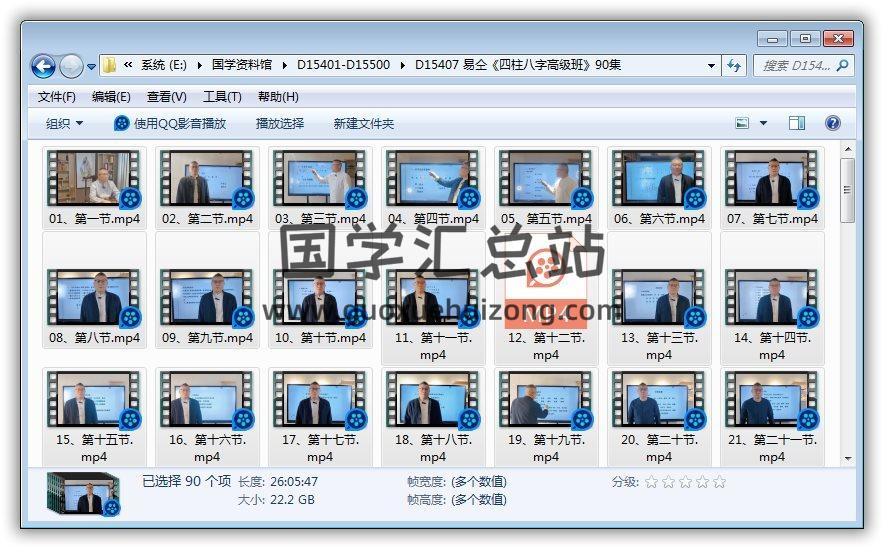Select video 15、第十五节.mp4
Screen dimensions: 884x549
coord(94,417)
